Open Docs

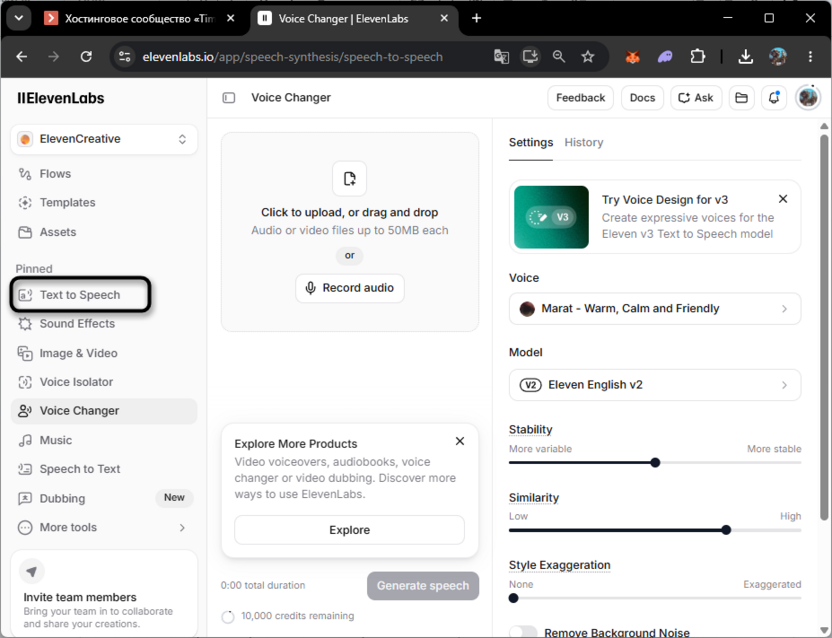(x=642, y=98)
